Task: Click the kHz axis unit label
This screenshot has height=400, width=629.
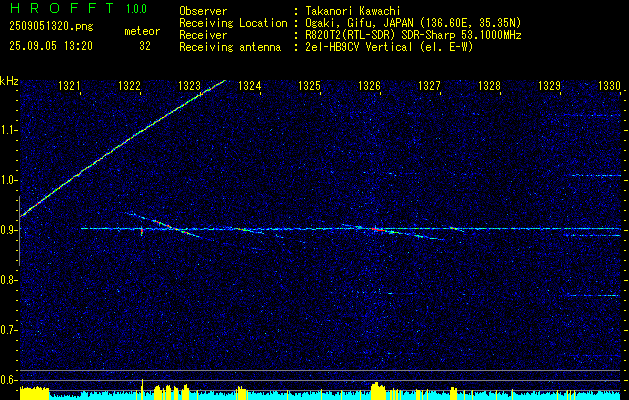Action: [x=9, y=81]
